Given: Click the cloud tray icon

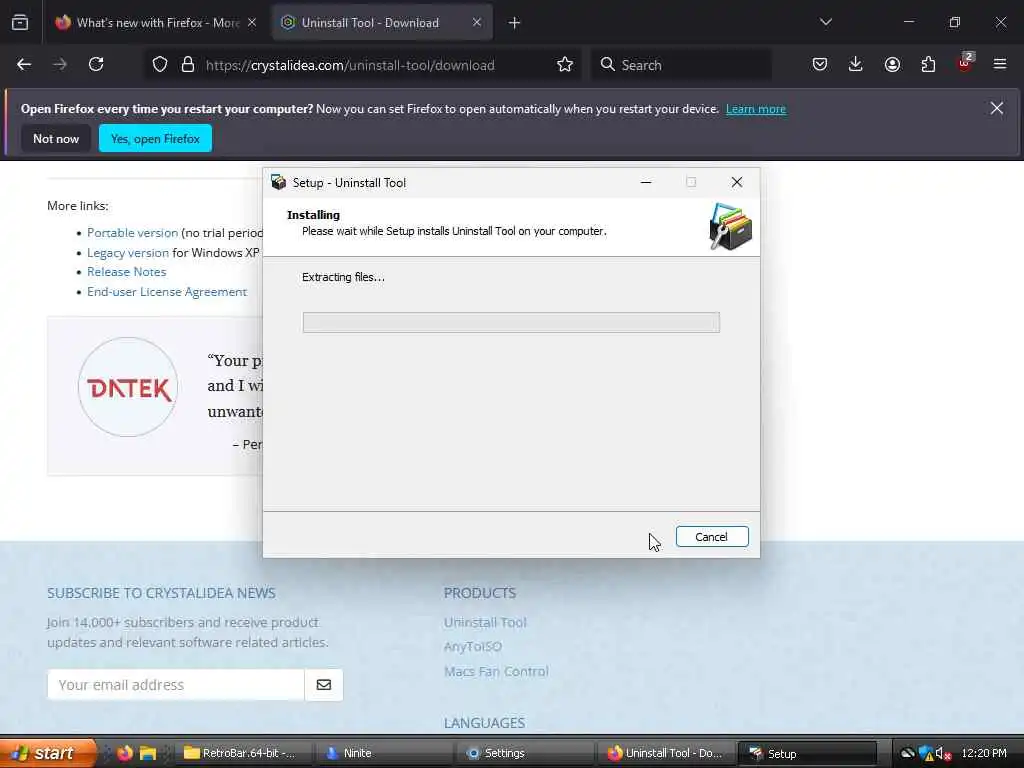Looking at the screenshot, I should pyautogui.click(x=908, y=753).
